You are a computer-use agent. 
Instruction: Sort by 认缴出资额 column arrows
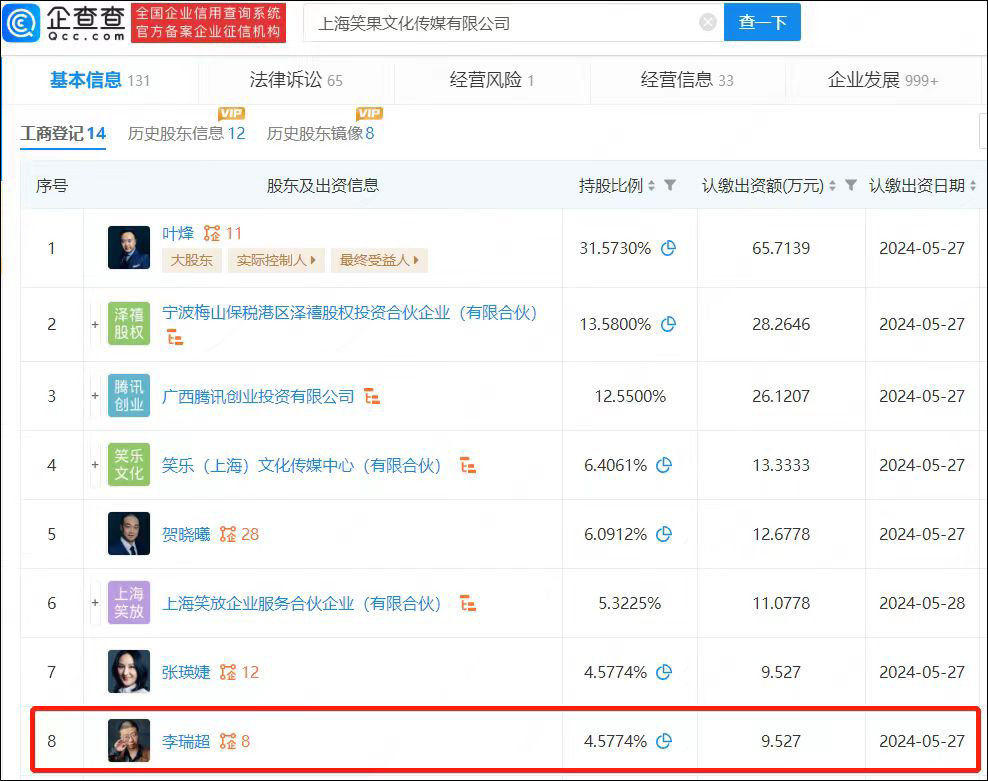pyautogui.click(x=832, y=185)
